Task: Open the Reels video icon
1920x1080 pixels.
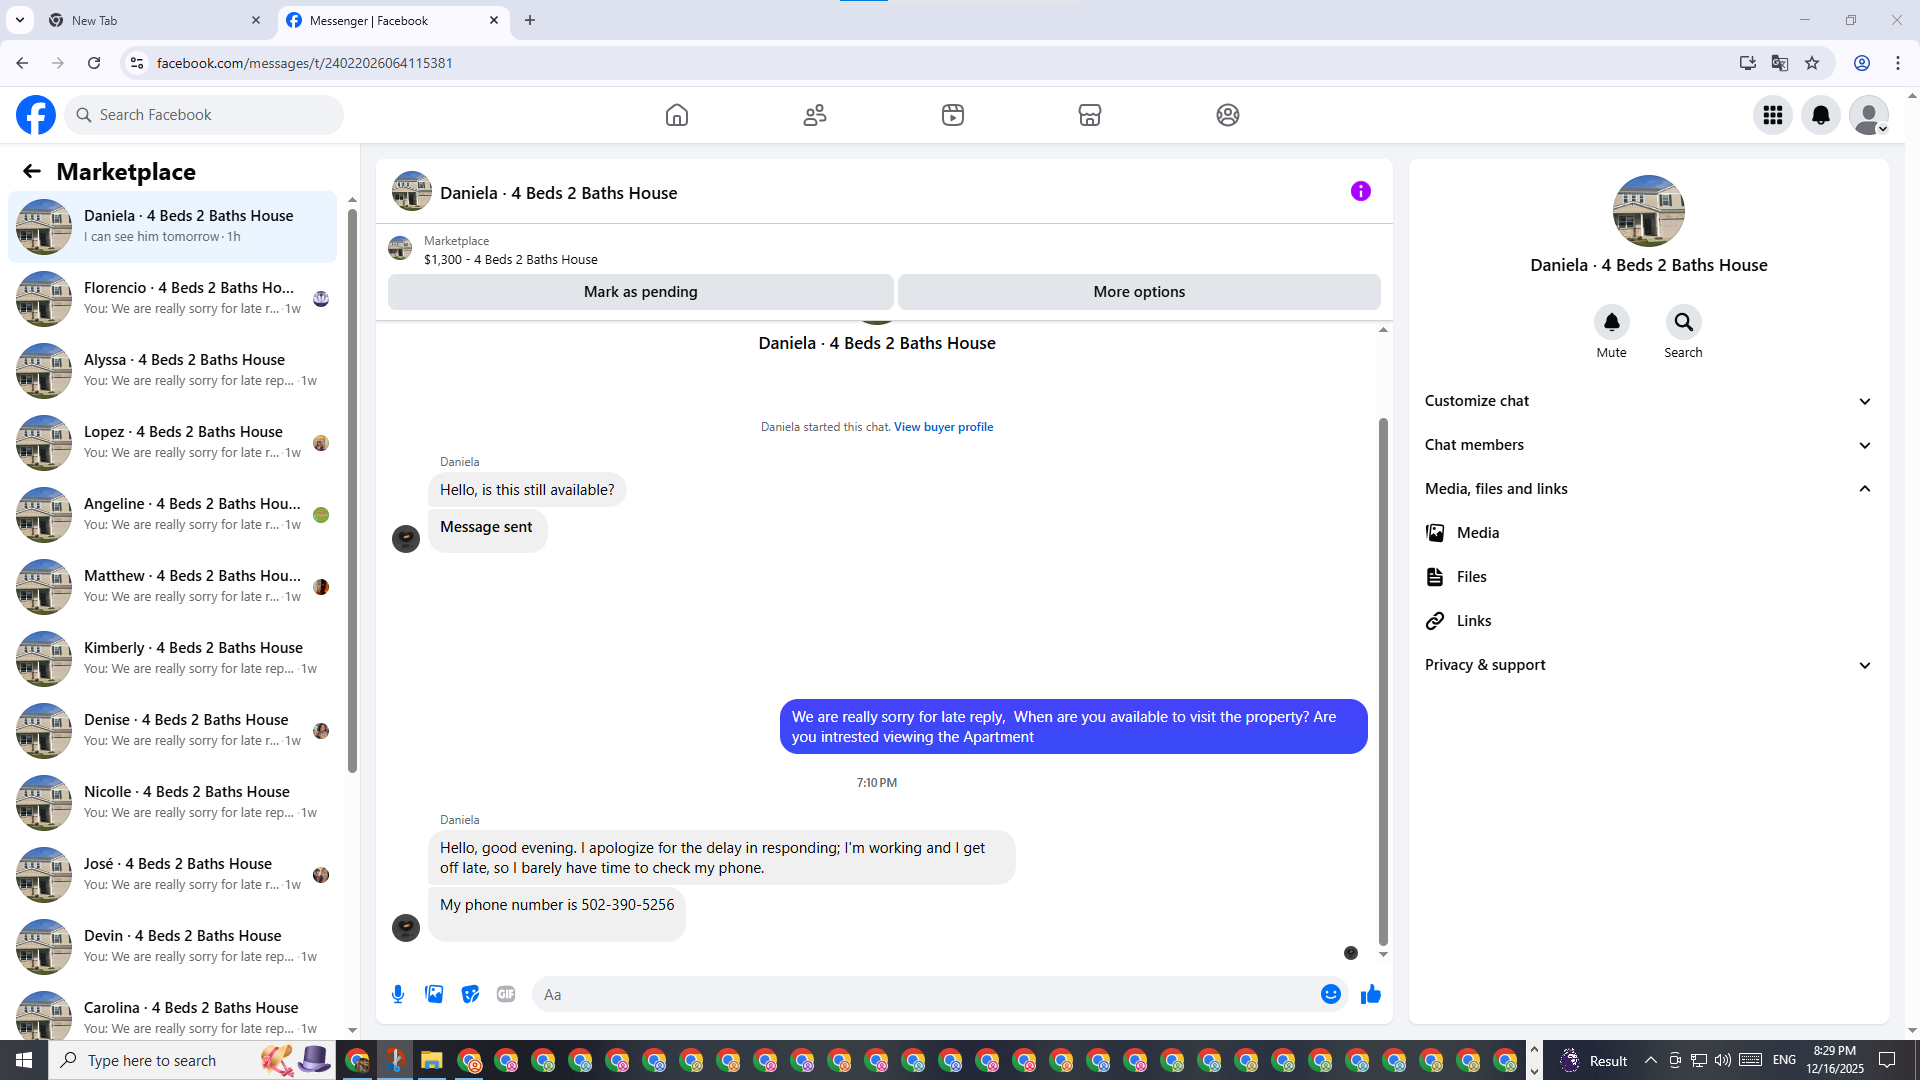Action: click(953, 115)
